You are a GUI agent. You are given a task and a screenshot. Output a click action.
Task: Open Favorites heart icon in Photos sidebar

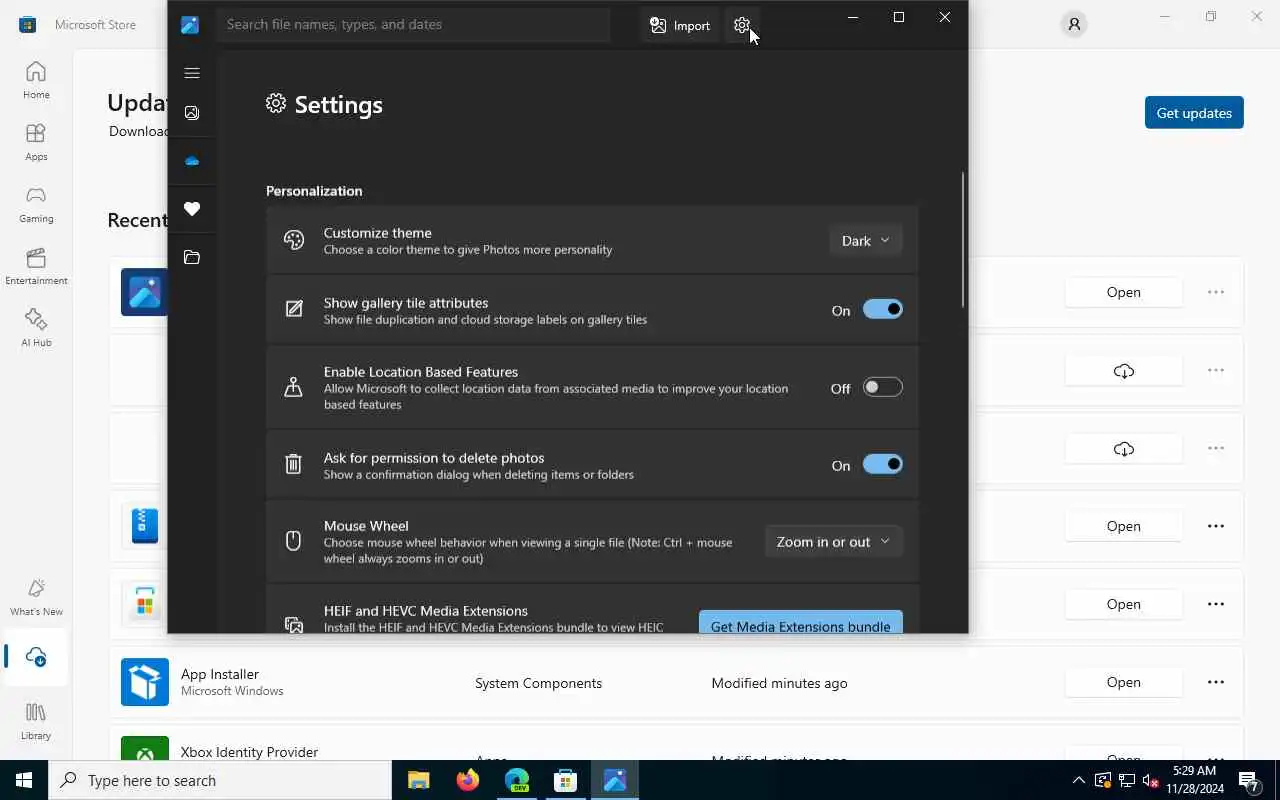(192, 209)
